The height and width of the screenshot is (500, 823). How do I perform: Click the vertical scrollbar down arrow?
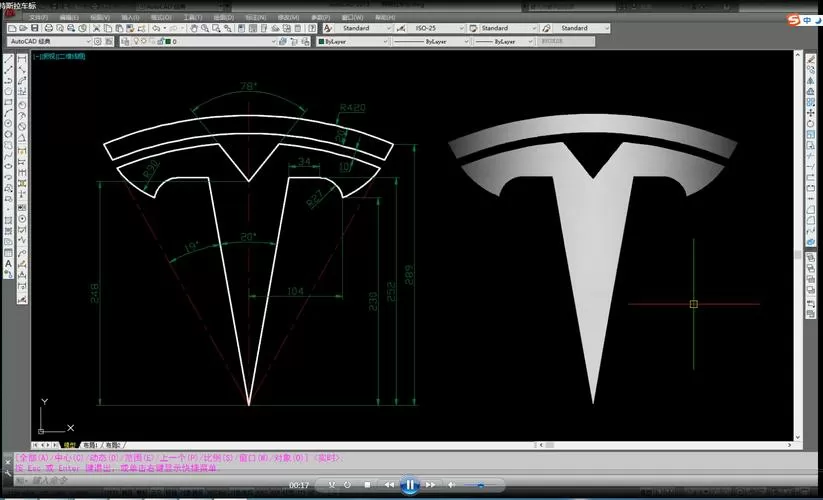(798, 437)
